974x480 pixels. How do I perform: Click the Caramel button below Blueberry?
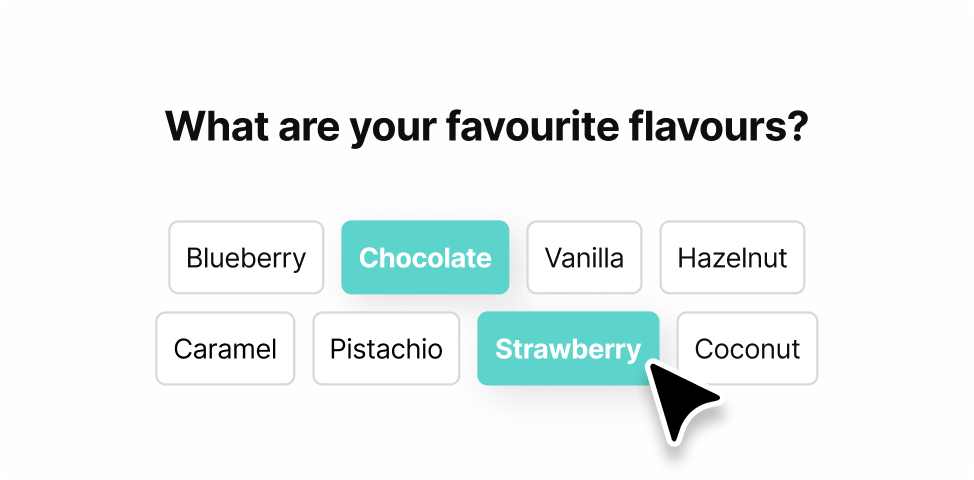coord(225,349)
